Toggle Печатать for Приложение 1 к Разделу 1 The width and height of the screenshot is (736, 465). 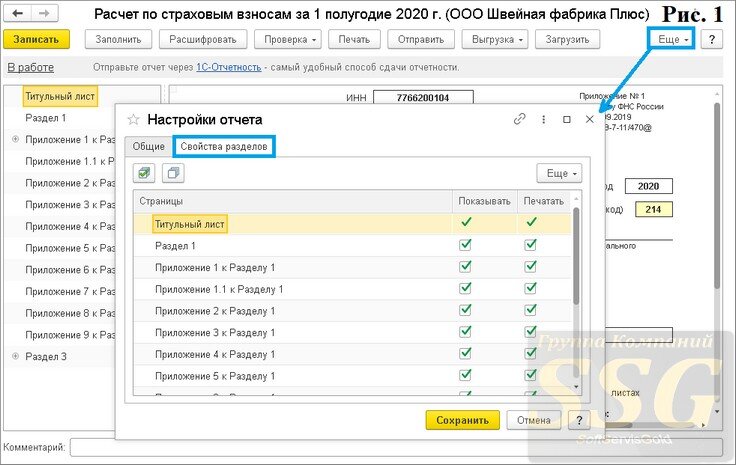click(x=530, y=267)
